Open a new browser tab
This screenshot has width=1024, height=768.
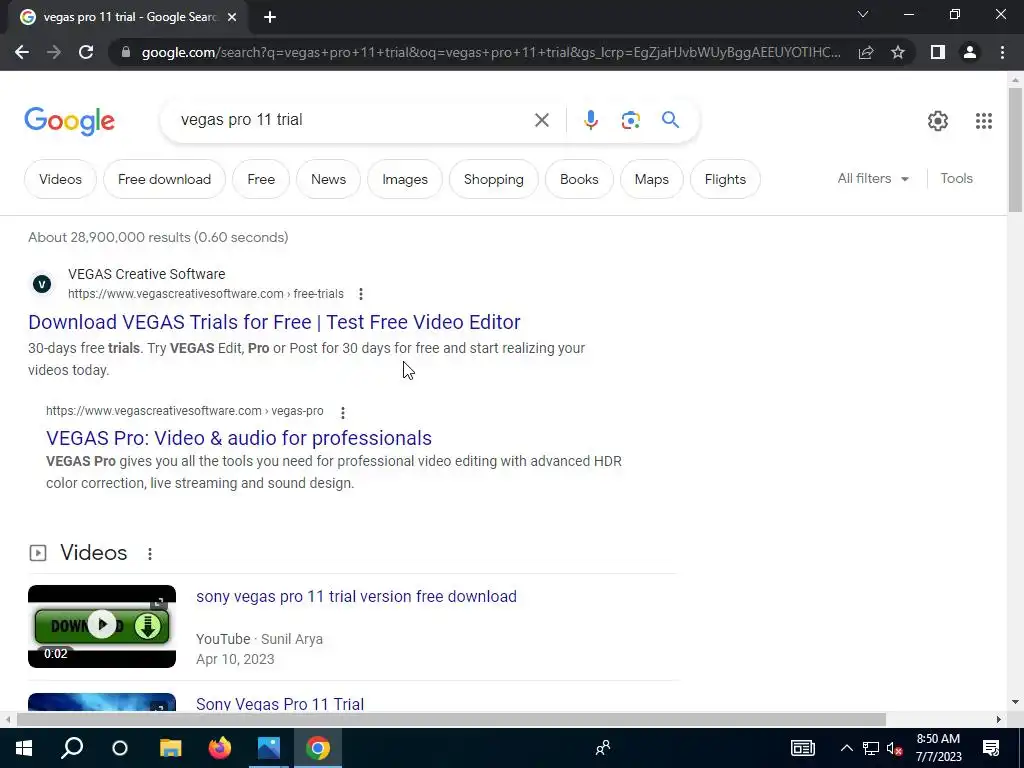point(270,18)
